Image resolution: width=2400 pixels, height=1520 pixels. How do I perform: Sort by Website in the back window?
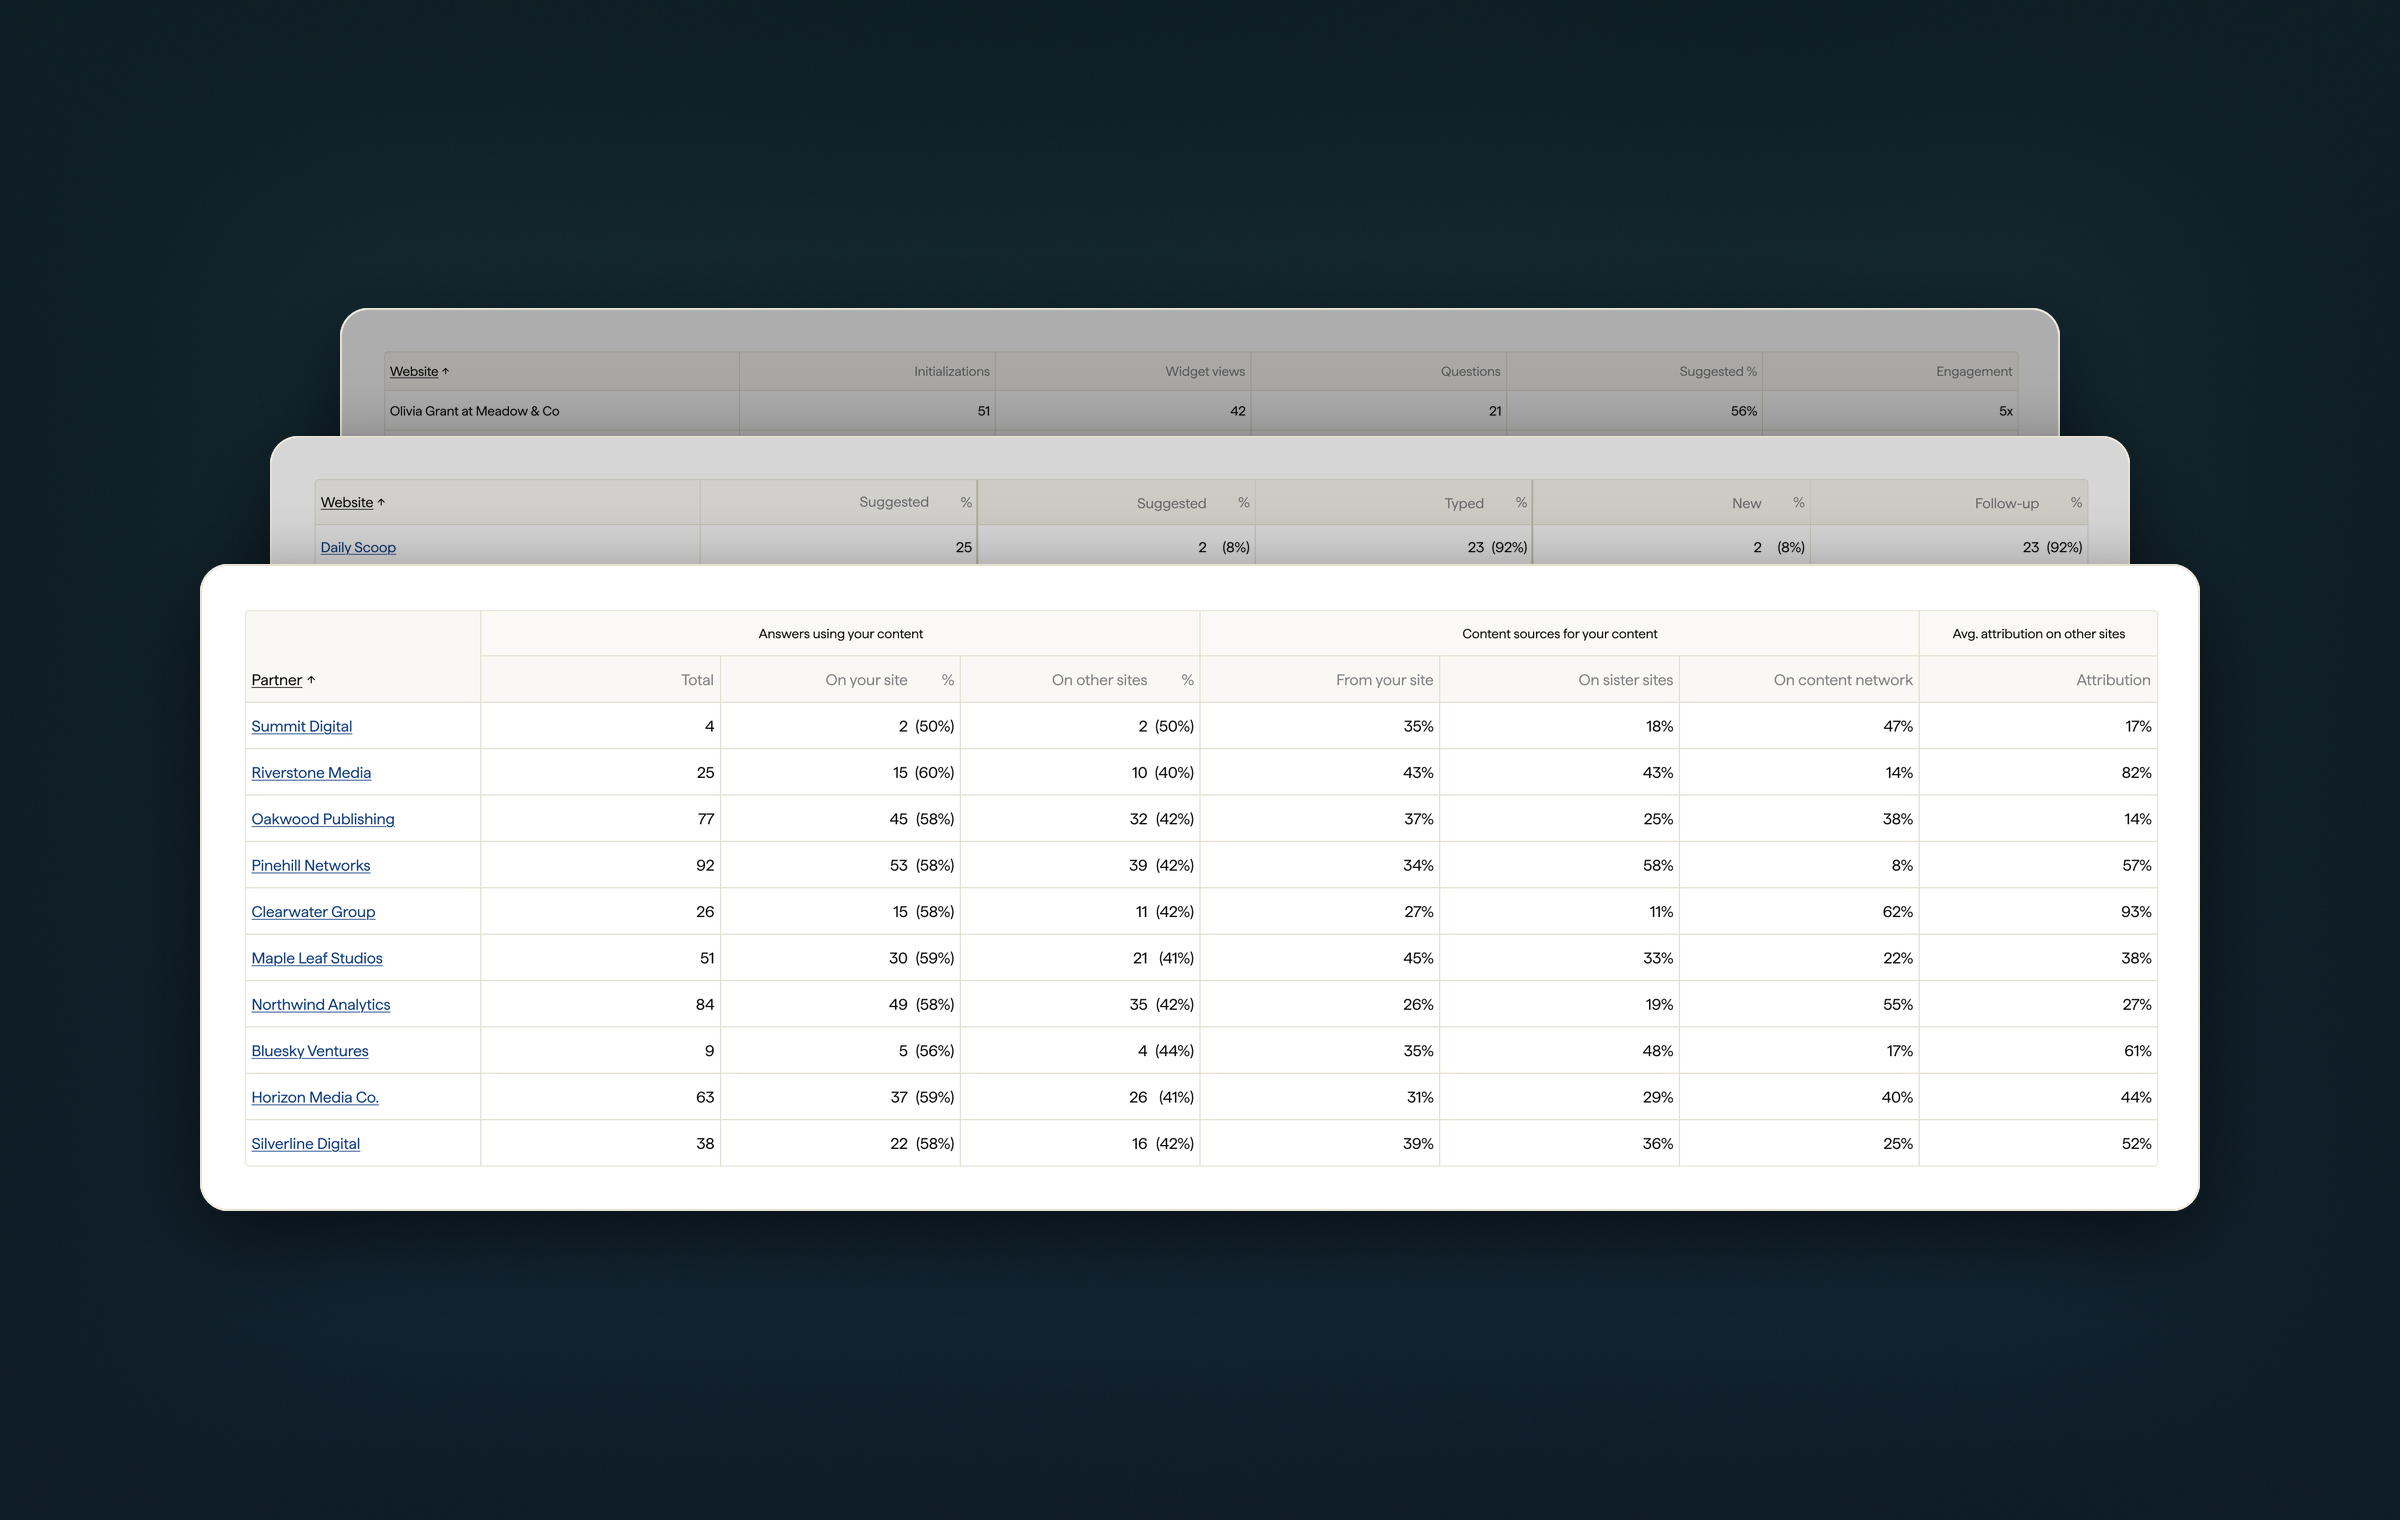414,371
